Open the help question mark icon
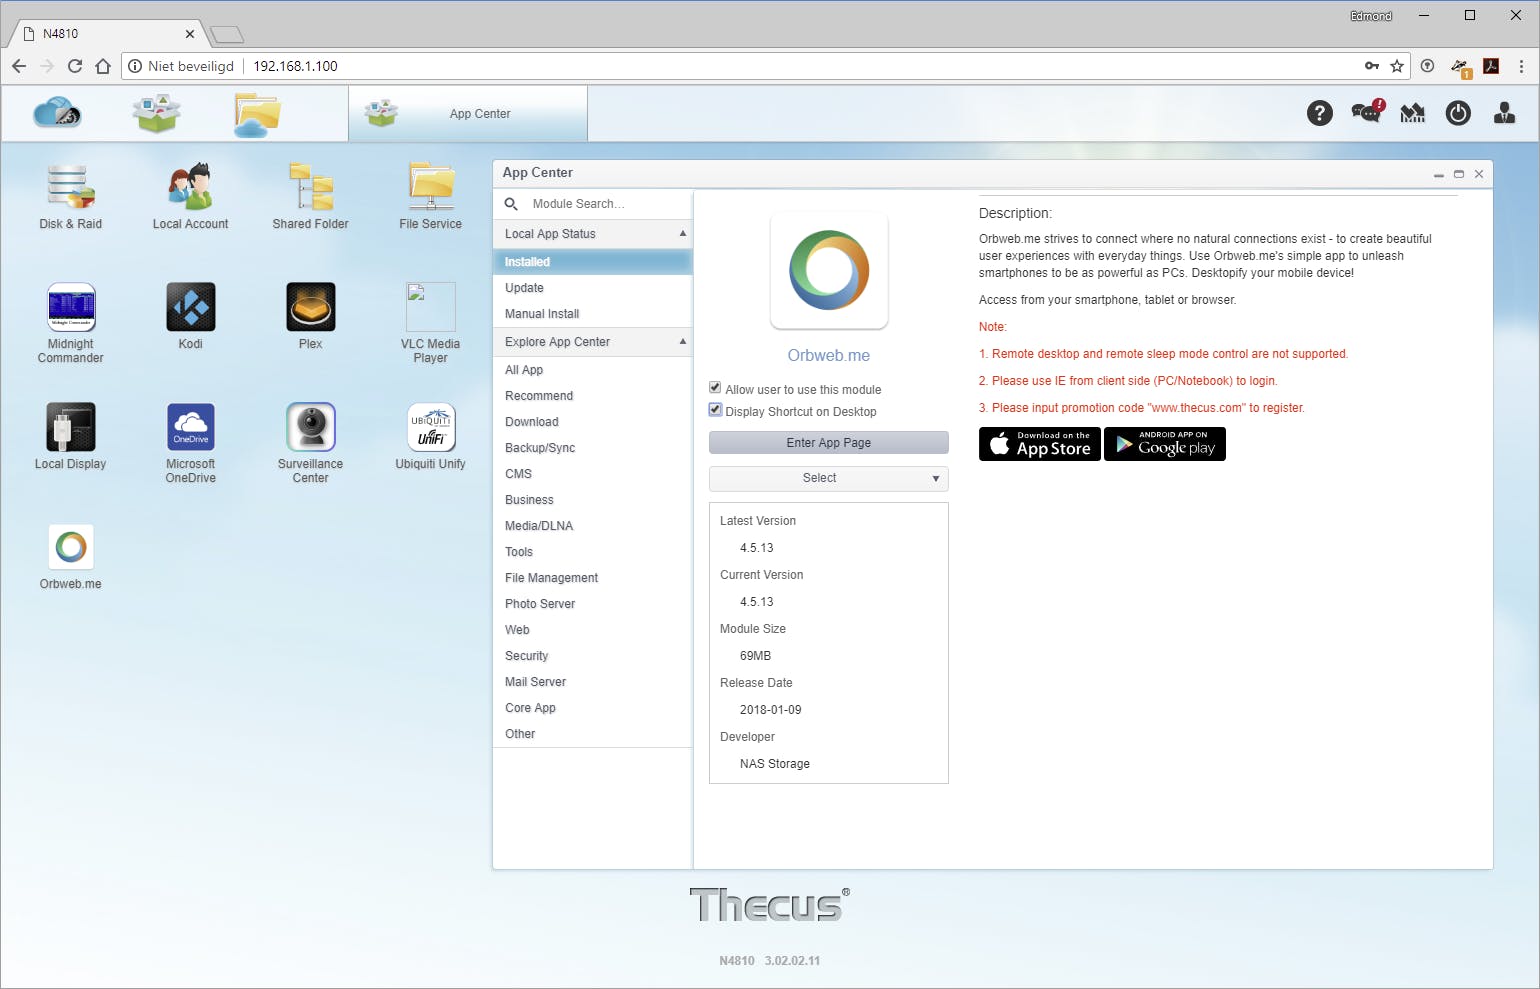 point(1320,113)
